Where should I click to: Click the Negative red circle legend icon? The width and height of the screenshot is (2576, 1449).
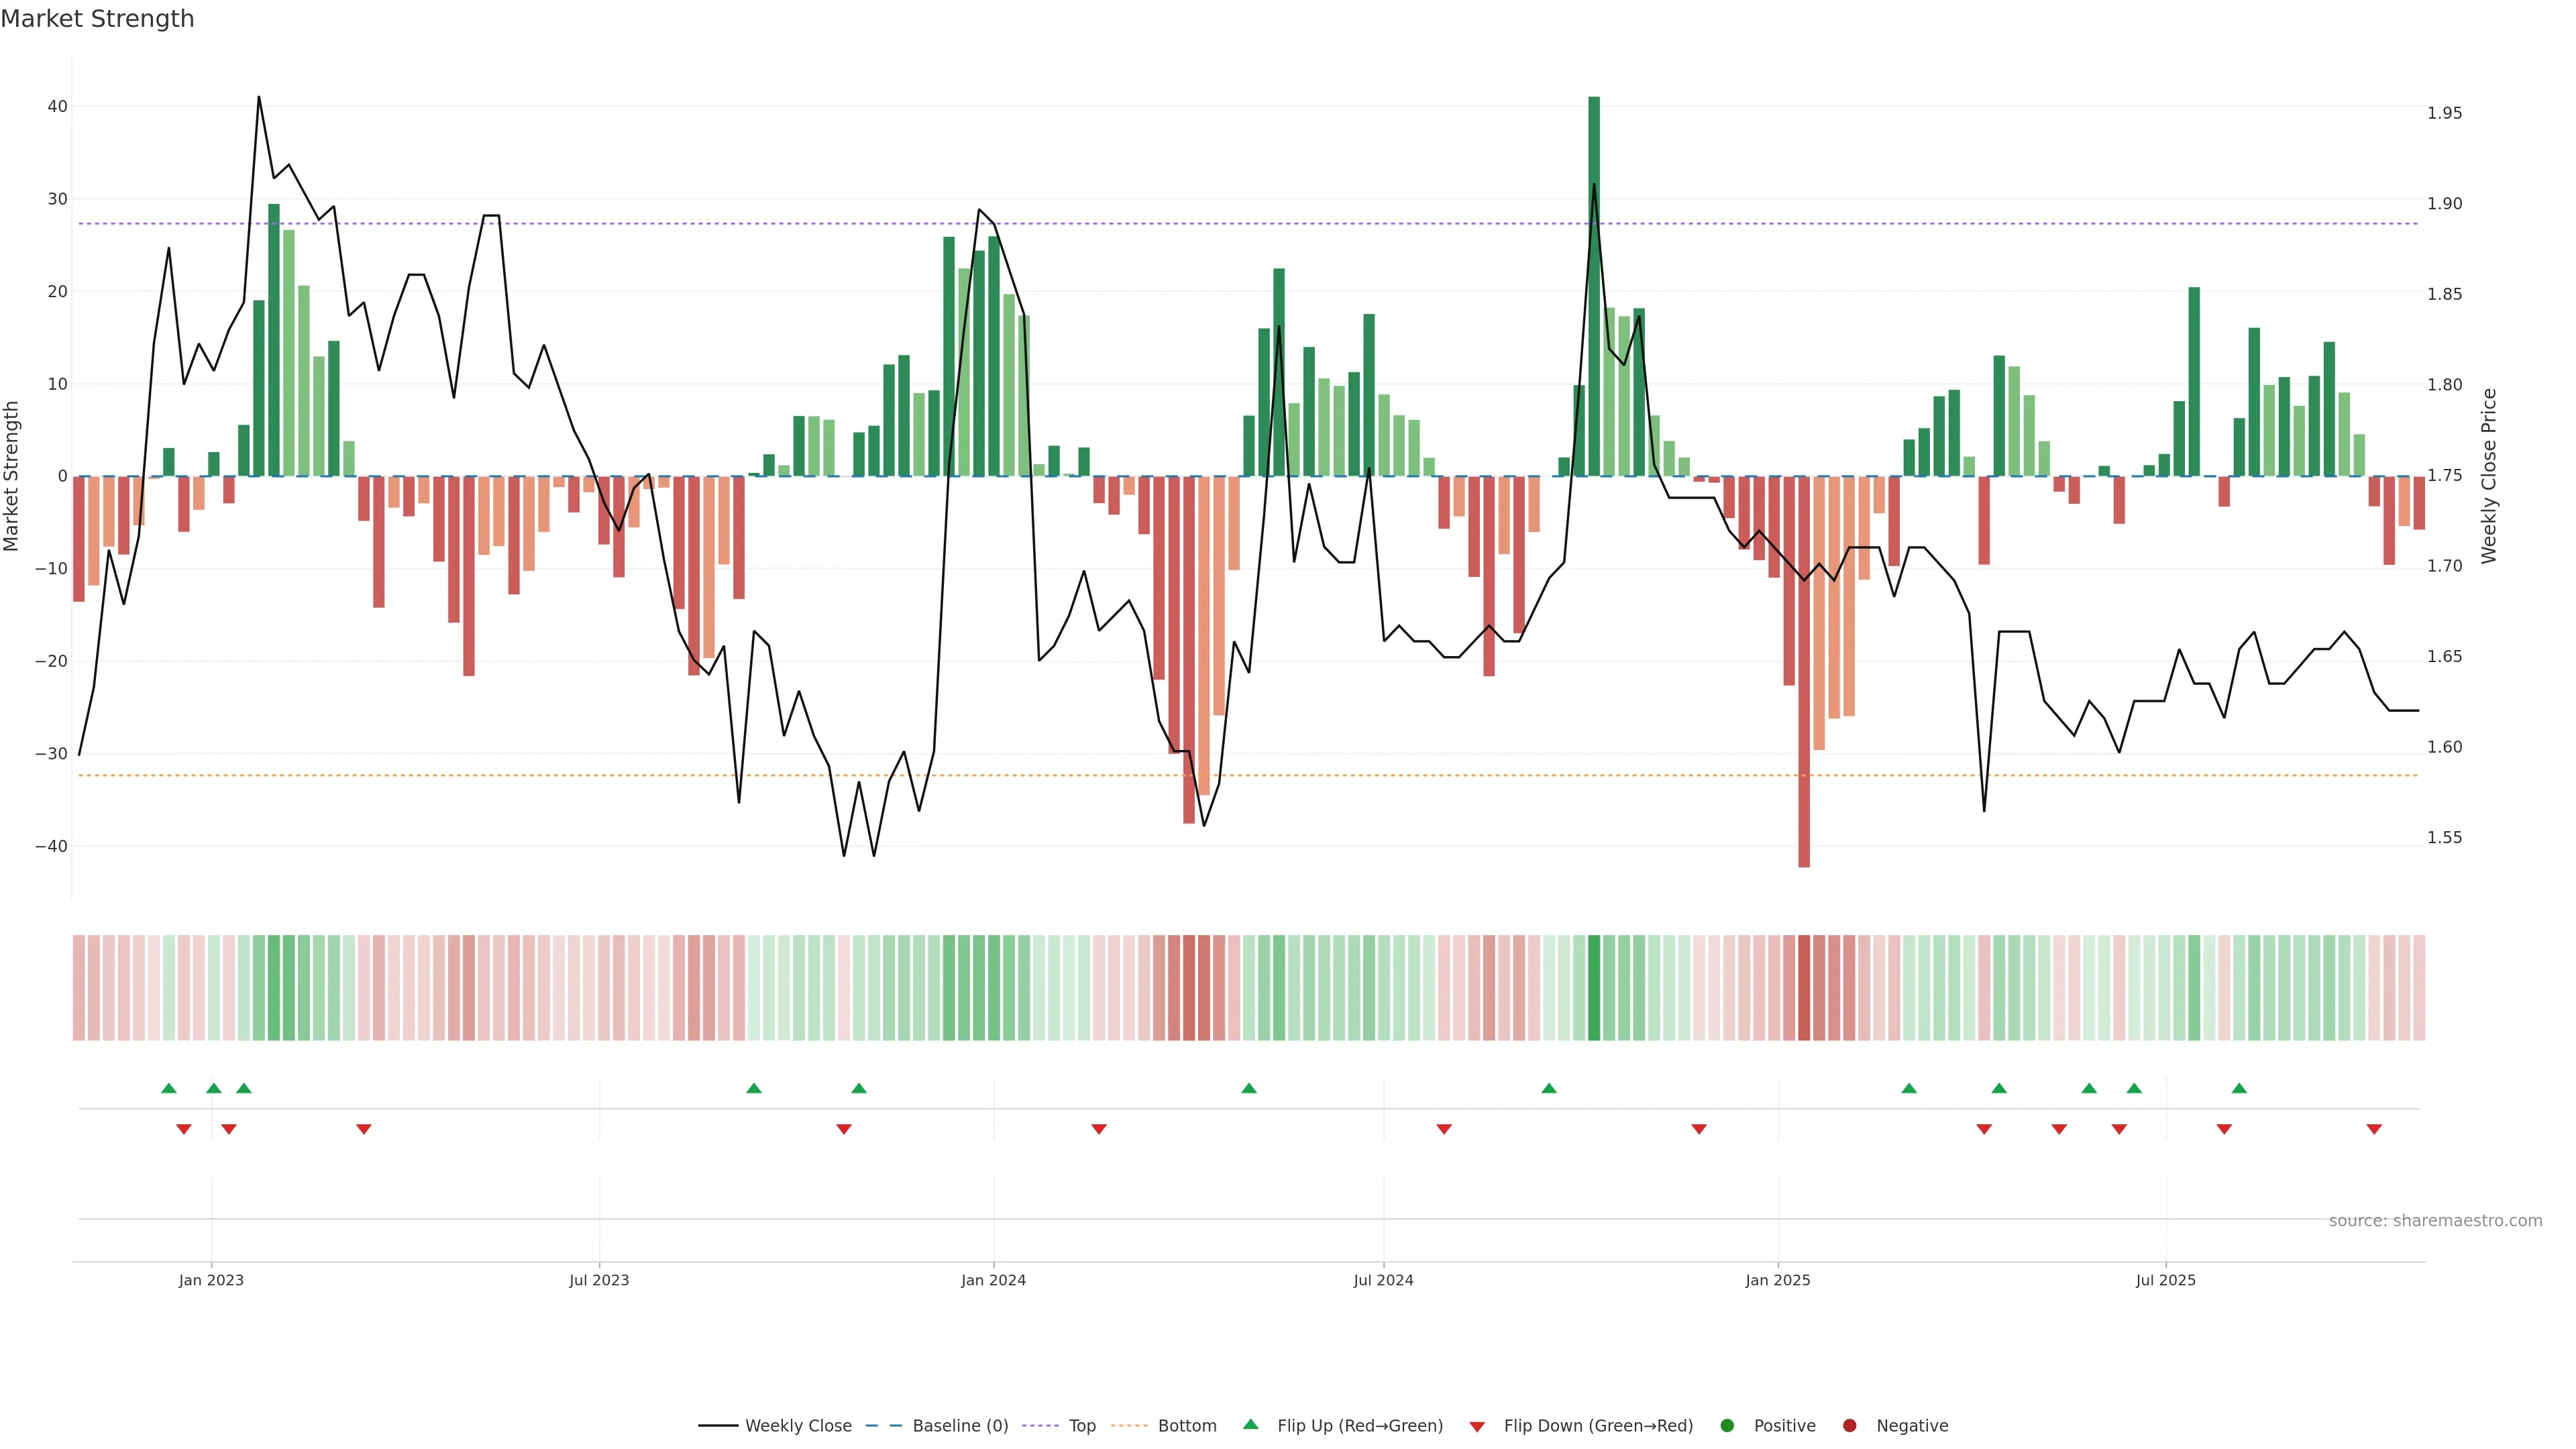tap(1849, 1426)
